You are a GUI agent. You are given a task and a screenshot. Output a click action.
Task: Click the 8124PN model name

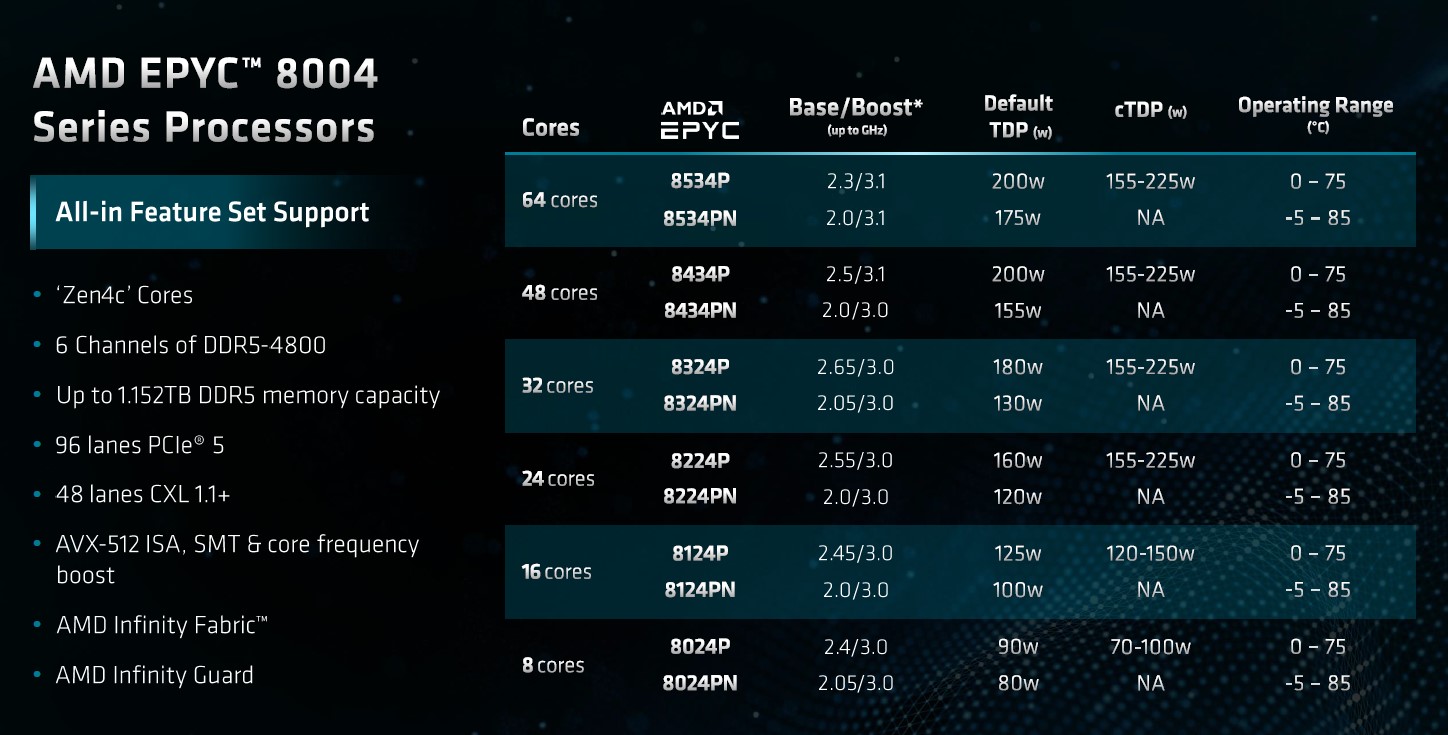pyautogui.click(x=700, y=590)
